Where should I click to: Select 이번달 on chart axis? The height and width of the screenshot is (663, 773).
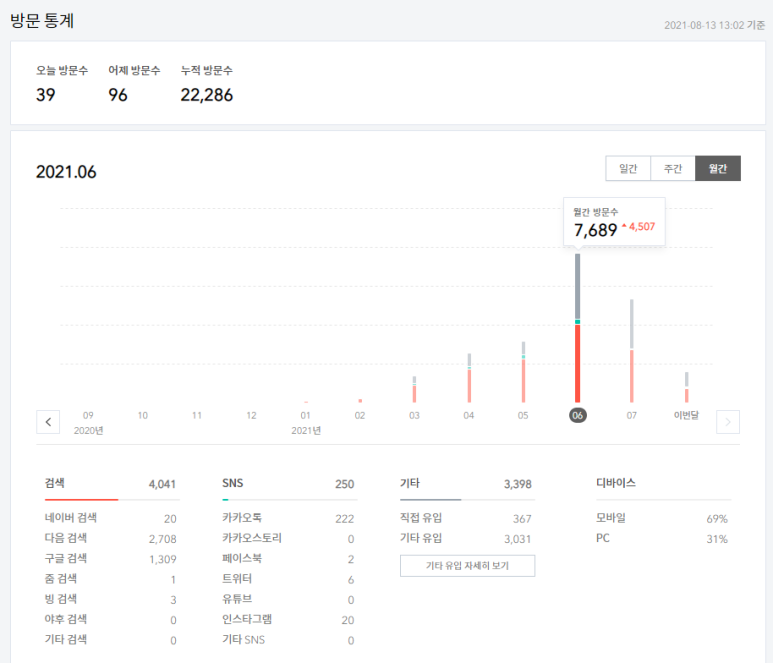tap(686, 415)
